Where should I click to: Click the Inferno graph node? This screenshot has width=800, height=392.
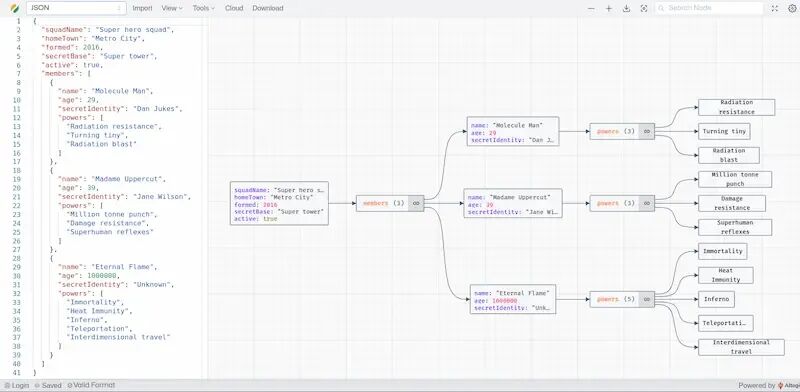[x=716, y=299]
